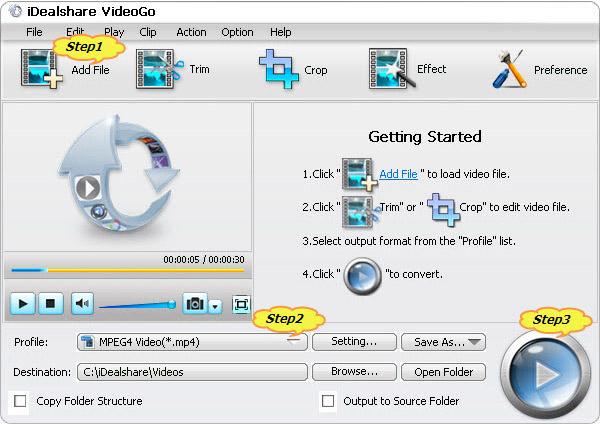The image size is (600, 425).
Task: Click the iDealshare VideoGo title bar icon
Action: 15,11
